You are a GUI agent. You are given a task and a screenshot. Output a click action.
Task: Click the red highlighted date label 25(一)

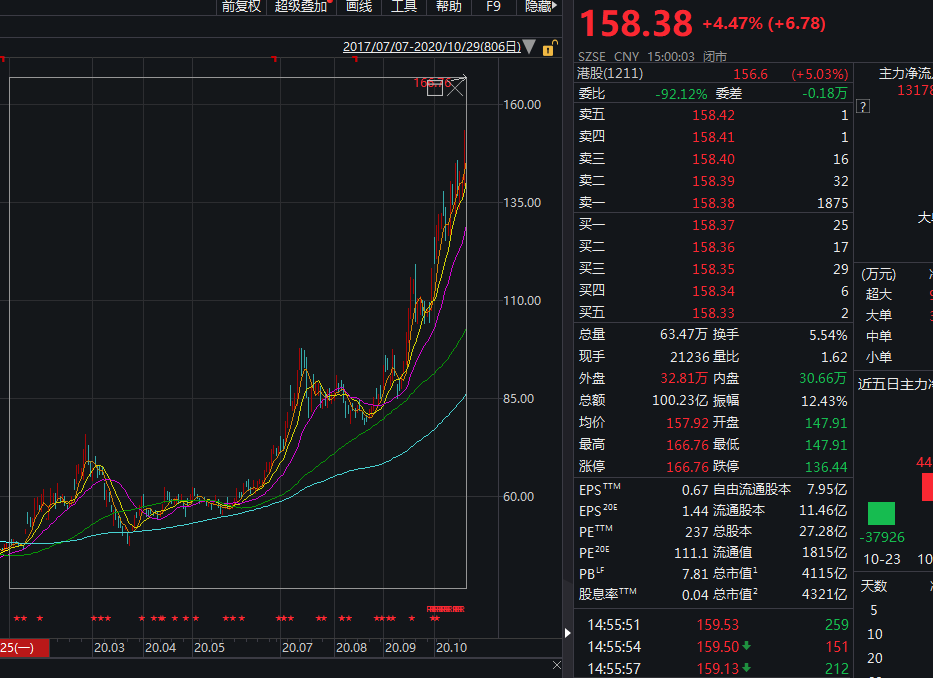tap(24, 648)
